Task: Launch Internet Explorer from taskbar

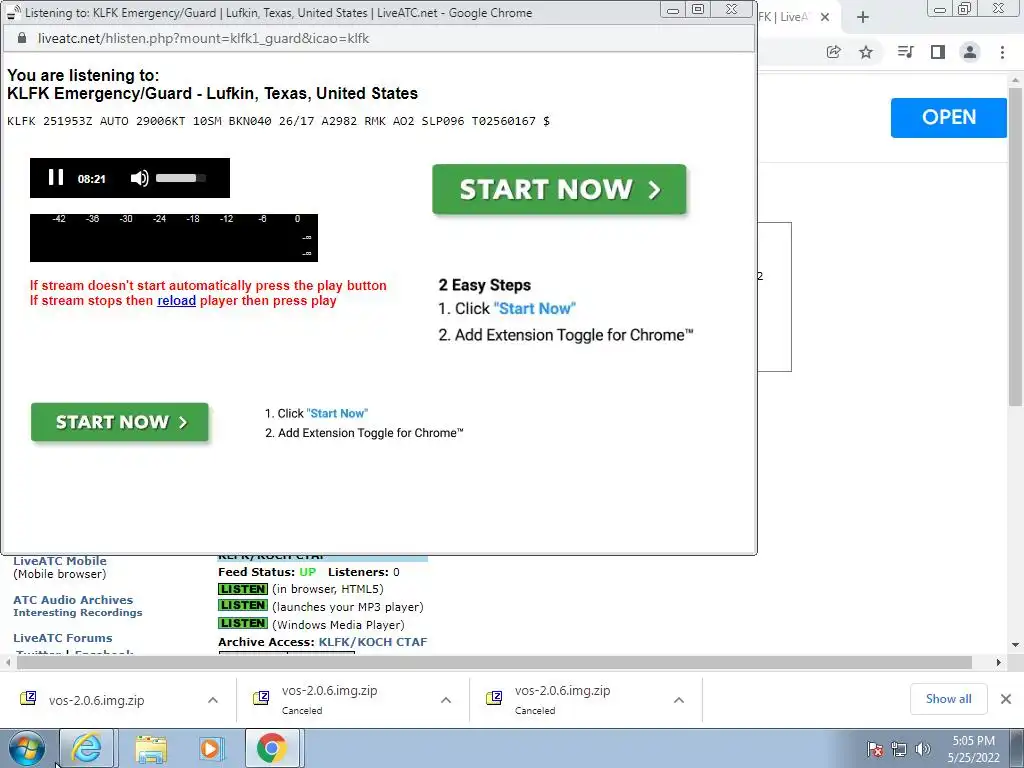Action: pos(88,748)
